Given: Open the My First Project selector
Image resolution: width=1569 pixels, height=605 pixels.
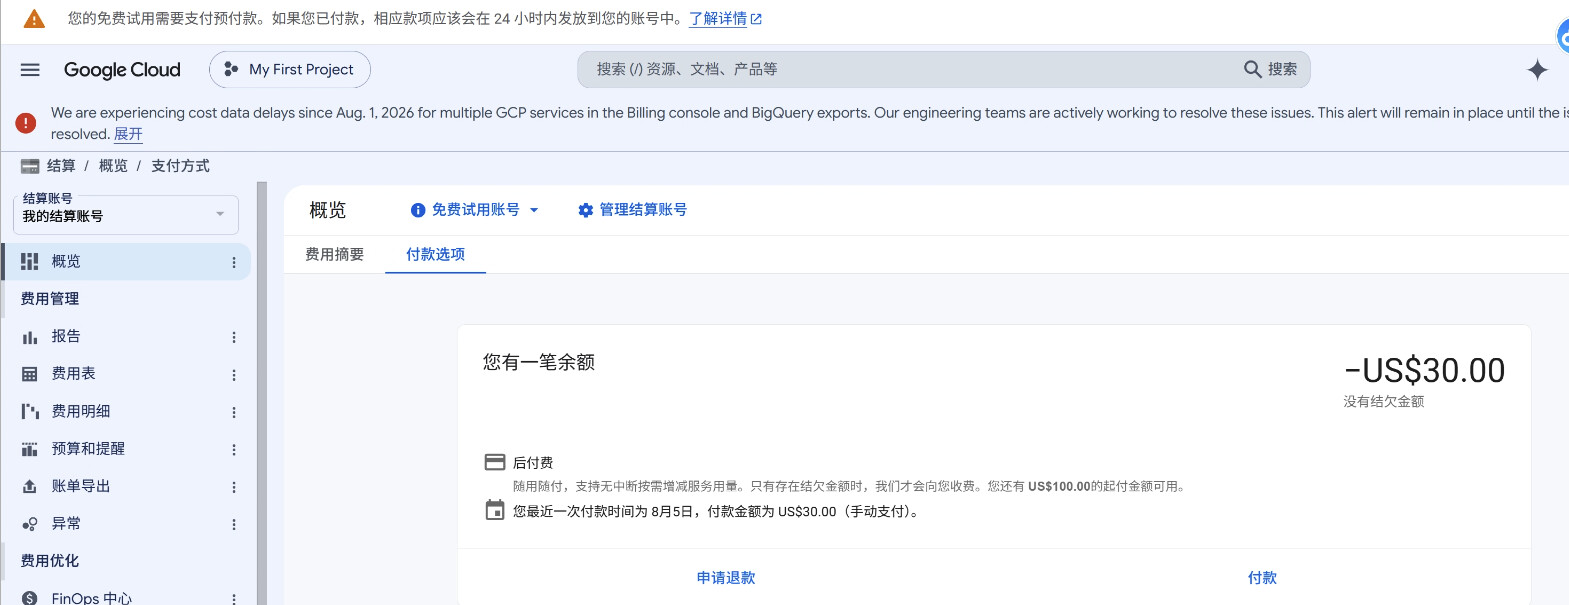Looking at the screenshot, I should click(290, 70).
